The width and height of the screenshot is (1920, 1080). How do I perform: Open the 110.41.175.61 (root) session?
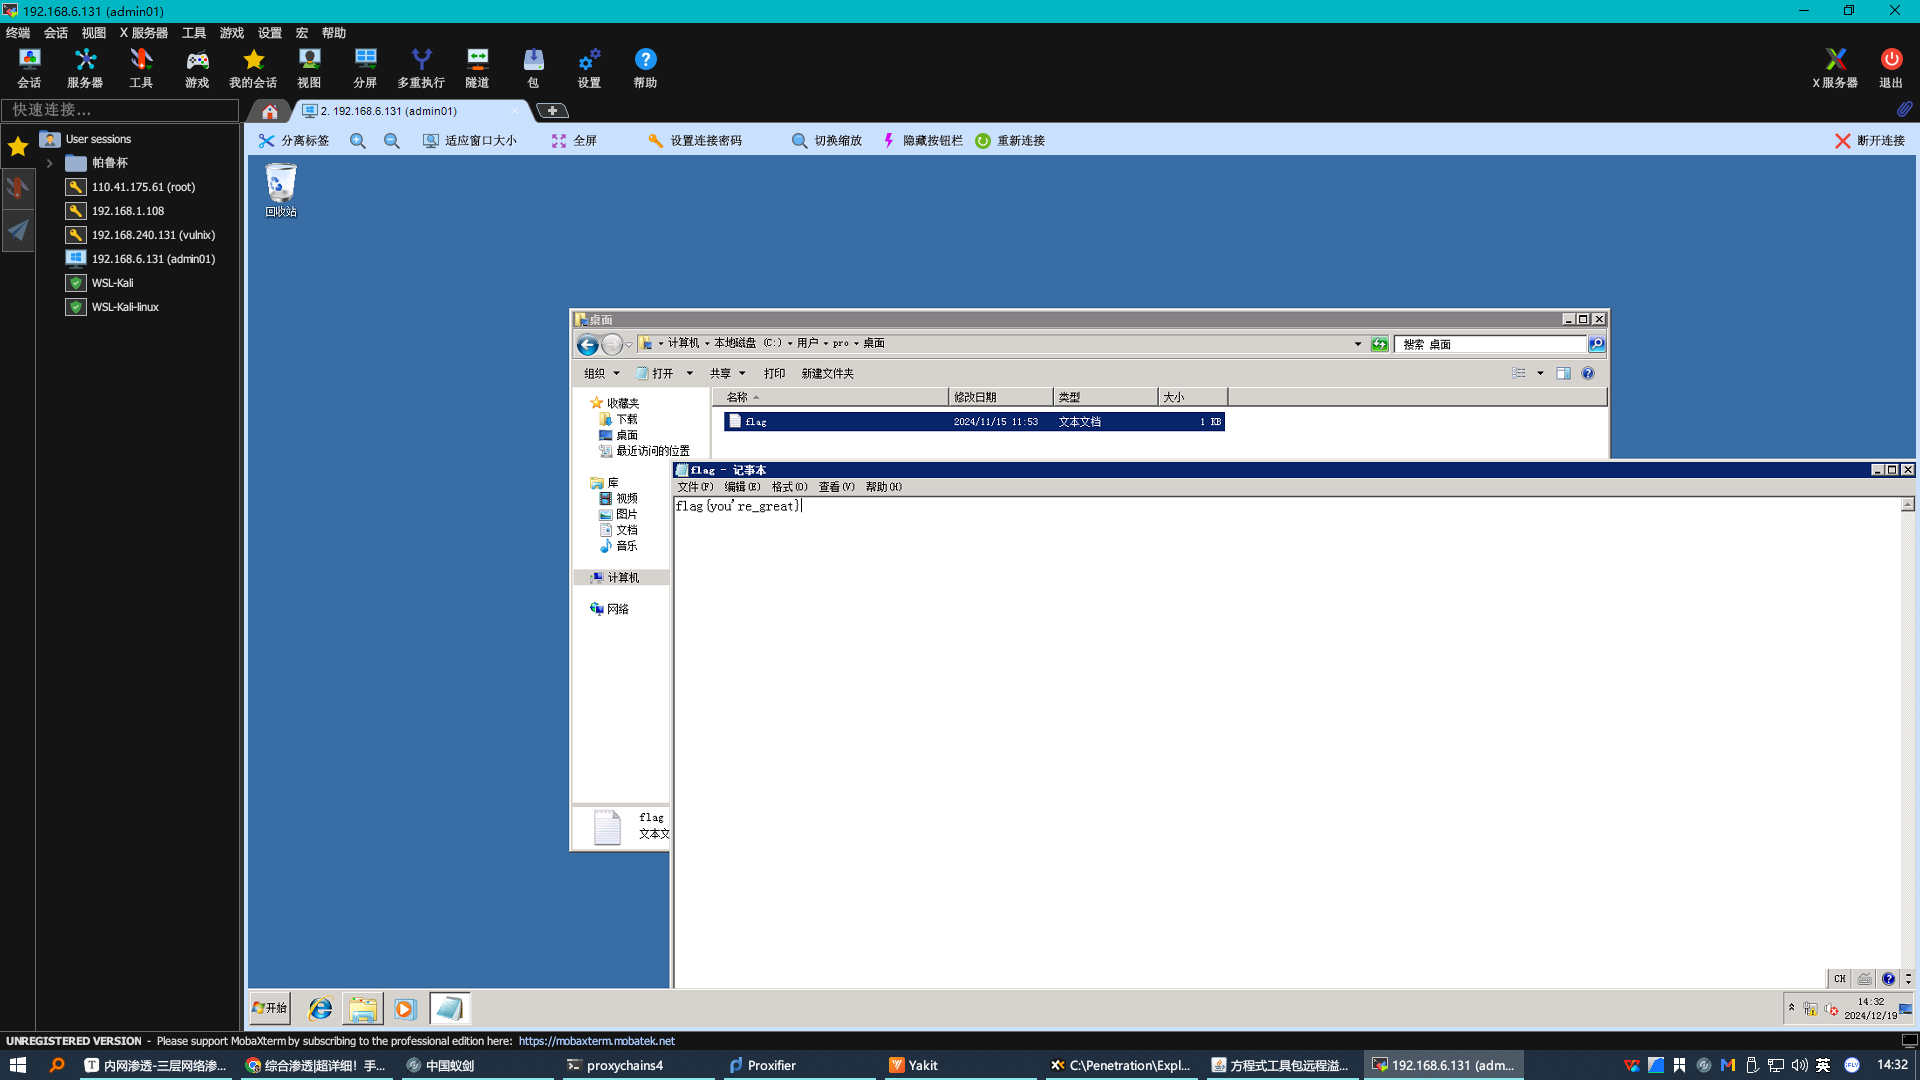(143, 187)
